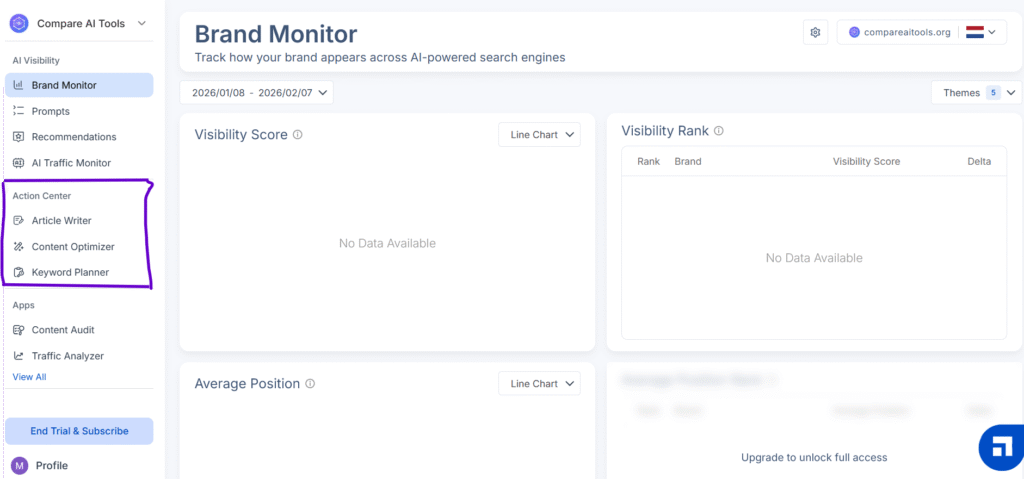Click the Action Center section label
Viewport: 1024px width, 479px height.
click(x=42, y=196)
